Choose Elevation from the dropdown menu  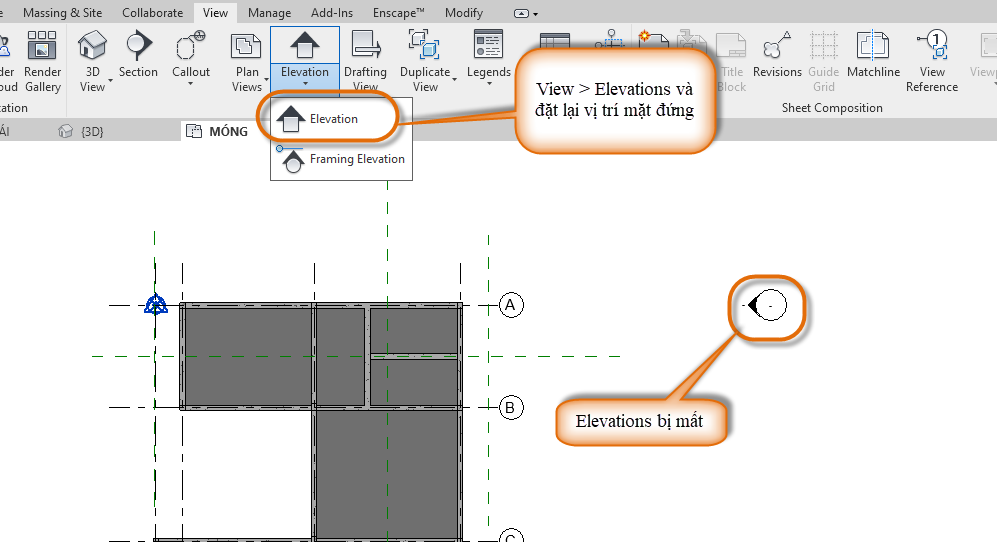coord(333,119)
